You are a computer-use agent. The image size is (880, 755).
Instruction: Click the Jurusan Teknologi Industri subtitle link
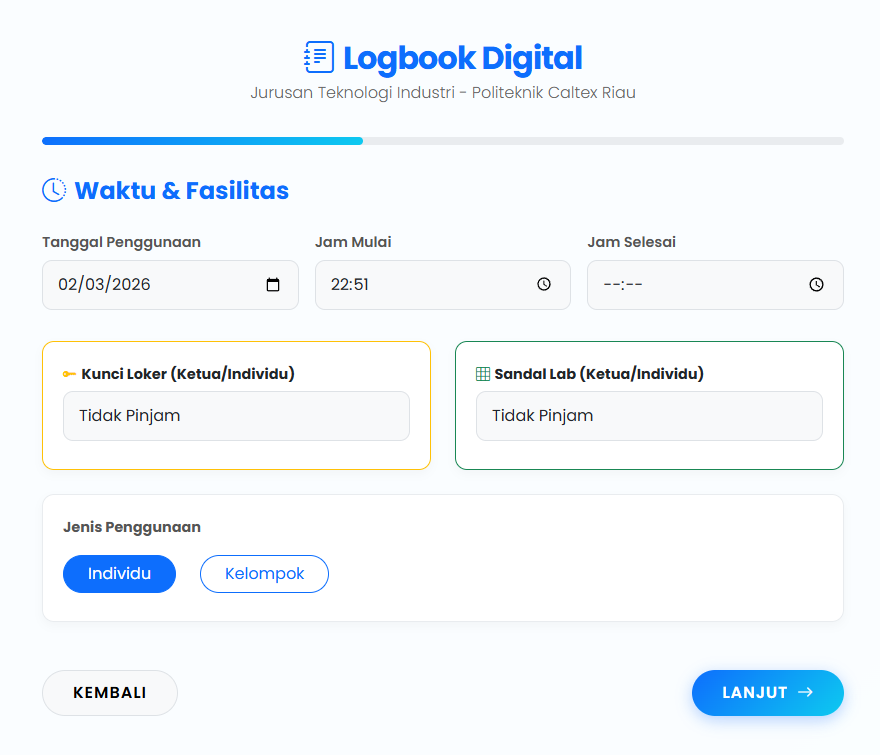(442, 92)
